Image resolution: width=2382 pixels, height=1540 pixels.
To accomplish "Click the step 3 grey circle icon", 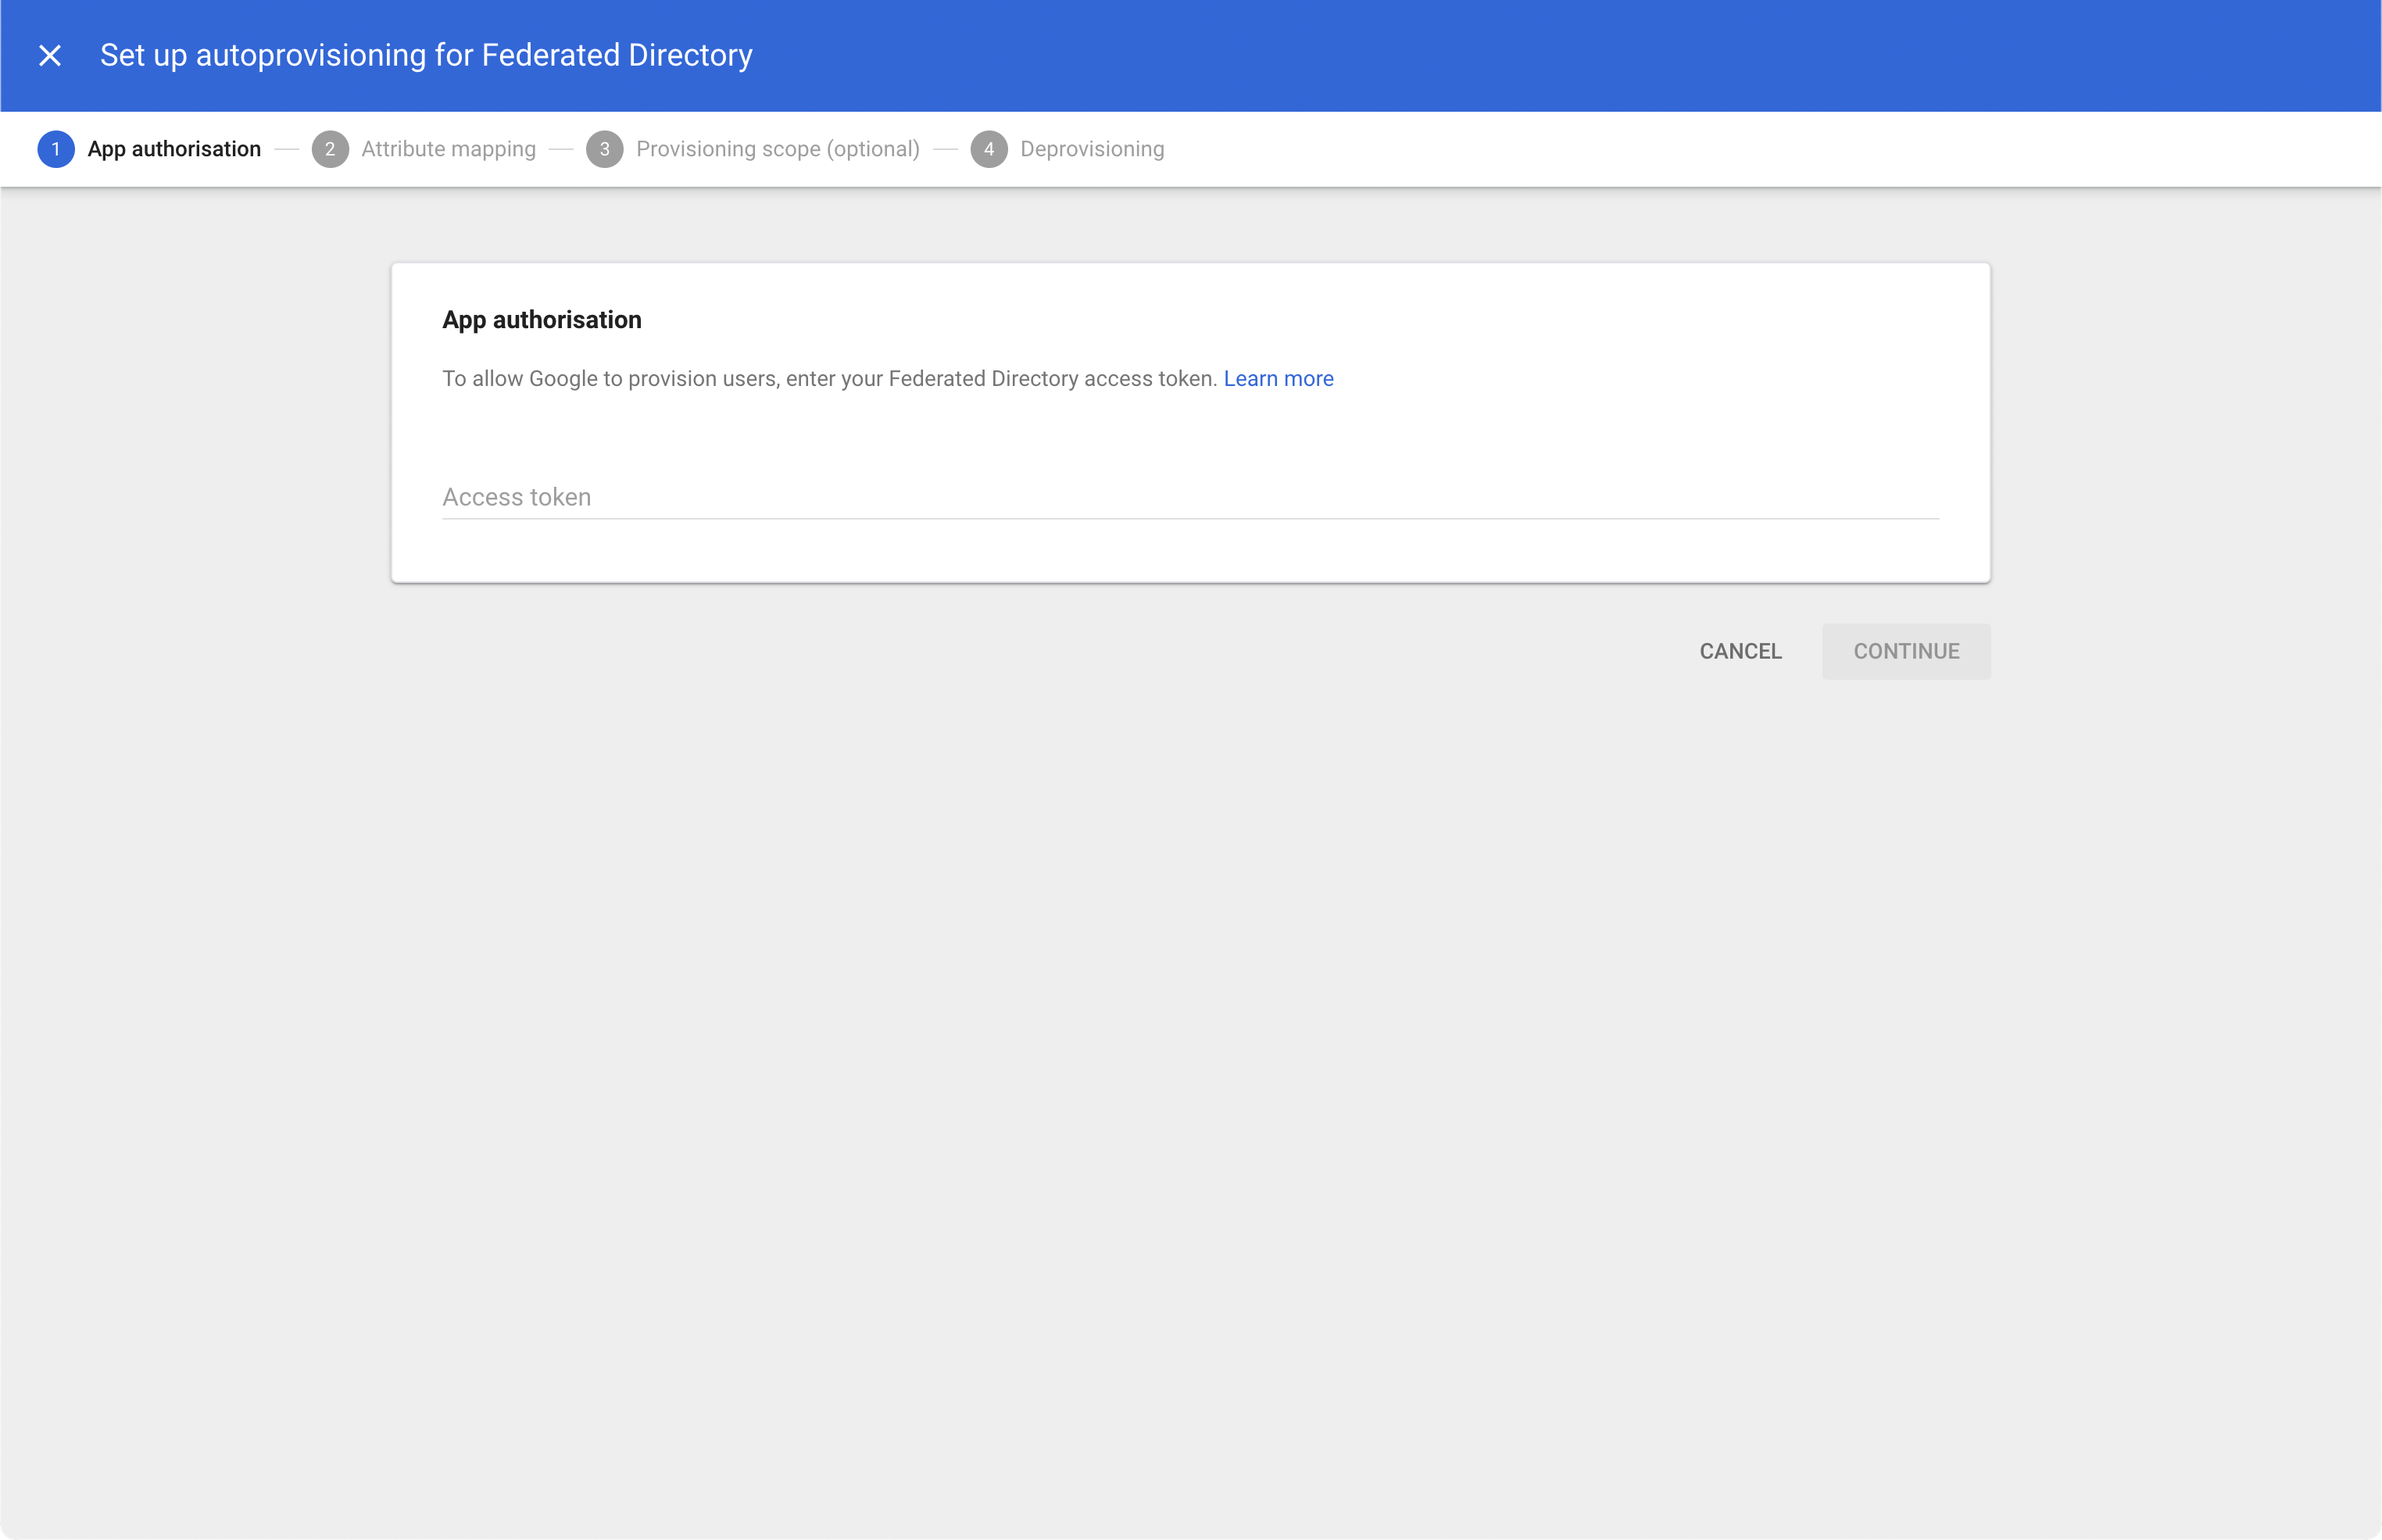I will point(606,148).
